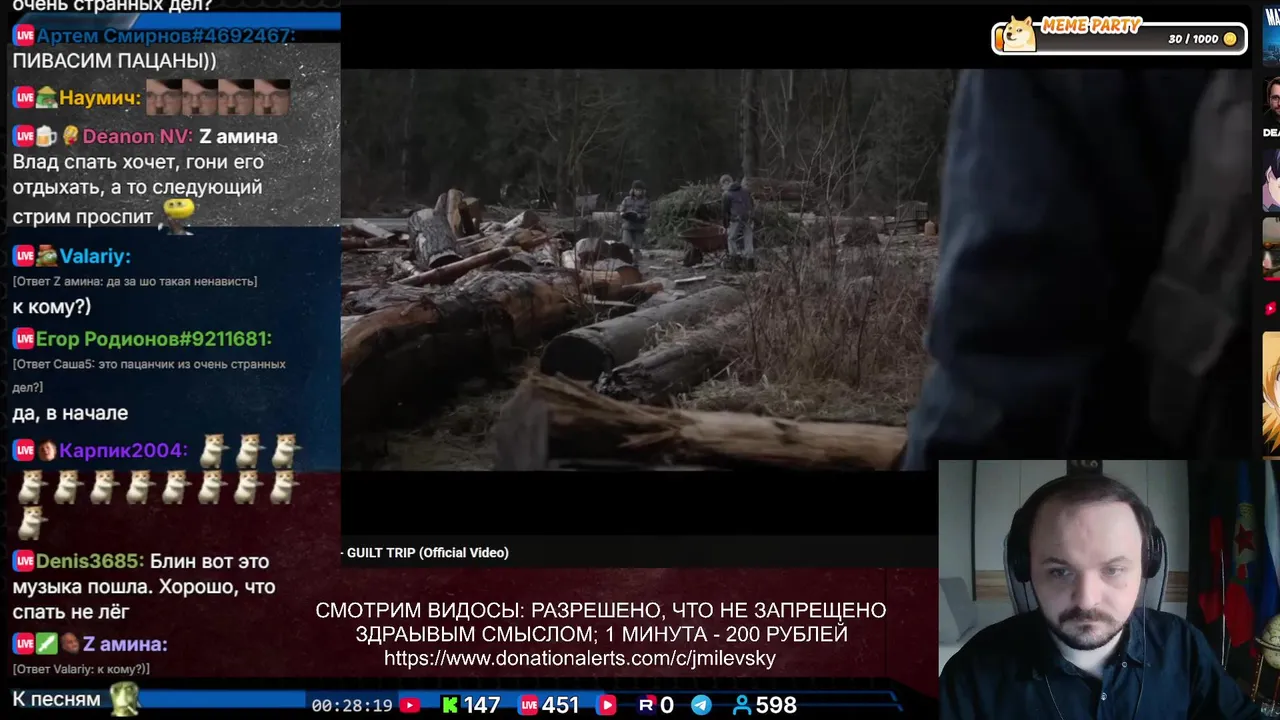Screen dimensions: 1280x720
Task: Click username Deanon NV in chat
Action: pos(137,136)
